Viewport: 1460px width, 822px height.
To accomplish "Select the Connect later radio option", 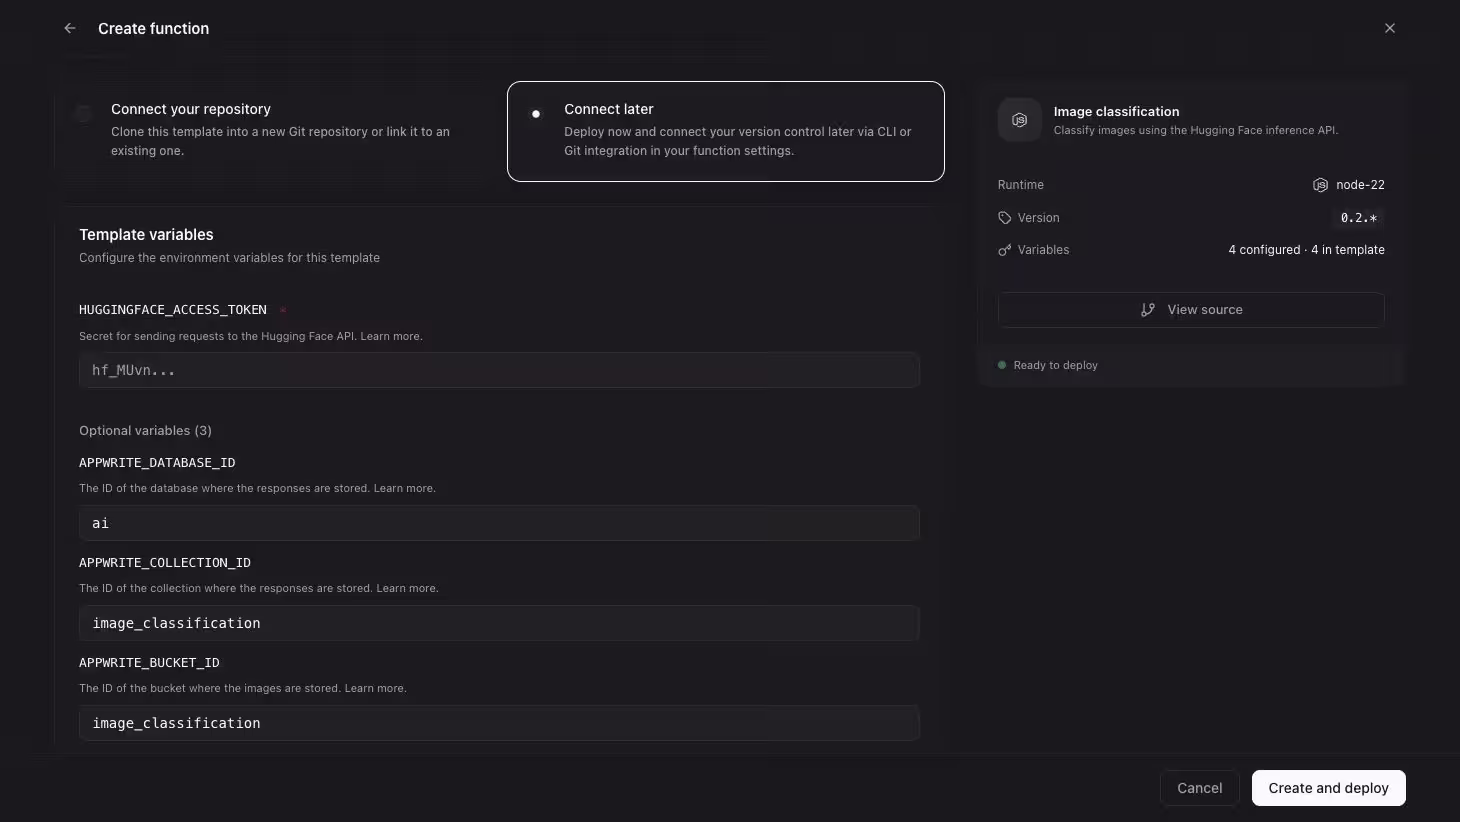I will (x=536, y=114).
